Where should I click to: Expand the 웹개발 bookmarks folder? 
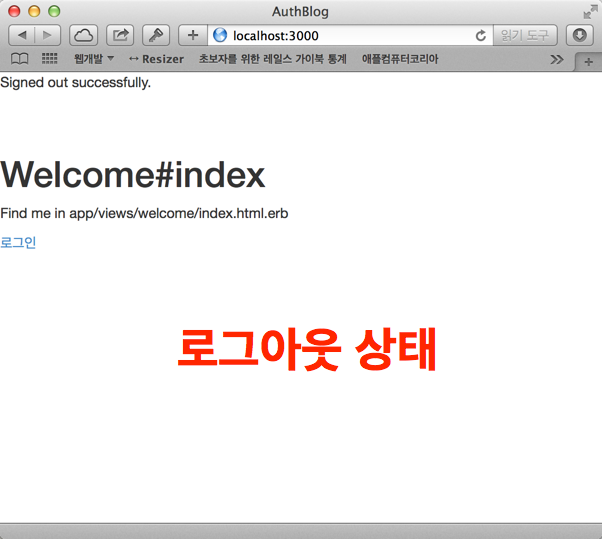(x=94, y=59)
